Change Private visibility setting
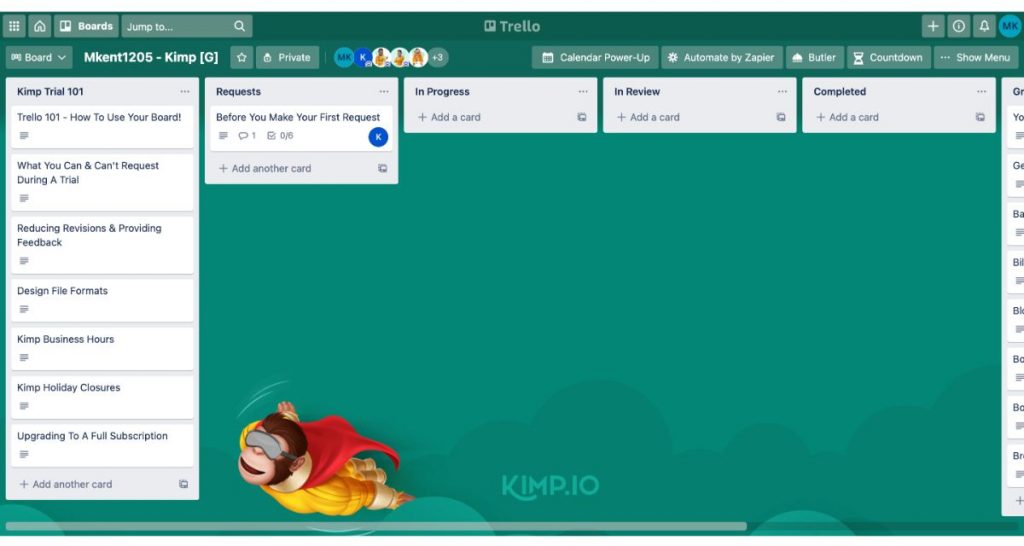The height and width of the screenshot is (546, 1024). pyautogui.click(x=287, y=57)
